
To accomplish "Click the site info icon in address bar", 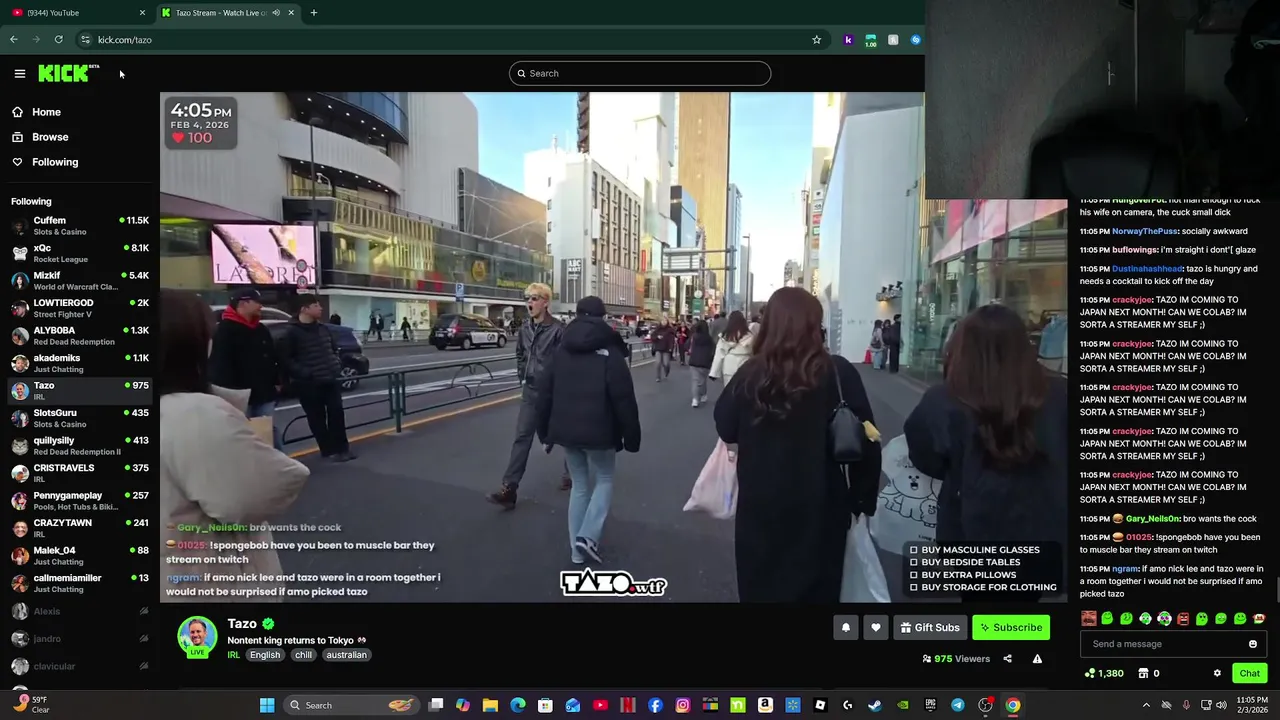I will 85,40.
